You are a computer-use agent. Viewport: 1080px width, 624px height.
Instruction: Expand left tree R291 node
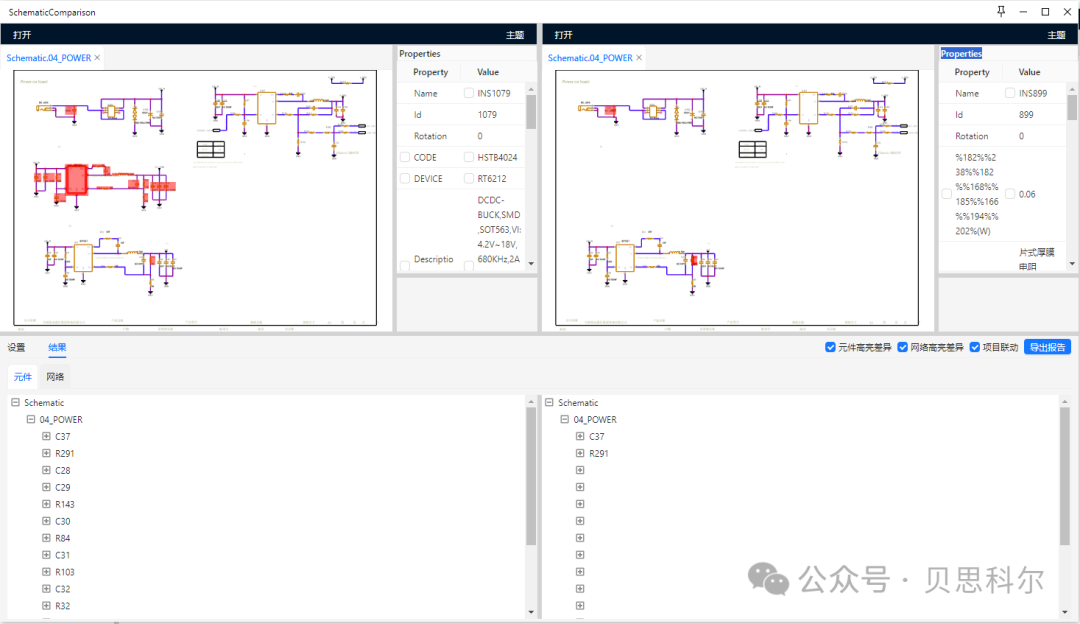46,453
